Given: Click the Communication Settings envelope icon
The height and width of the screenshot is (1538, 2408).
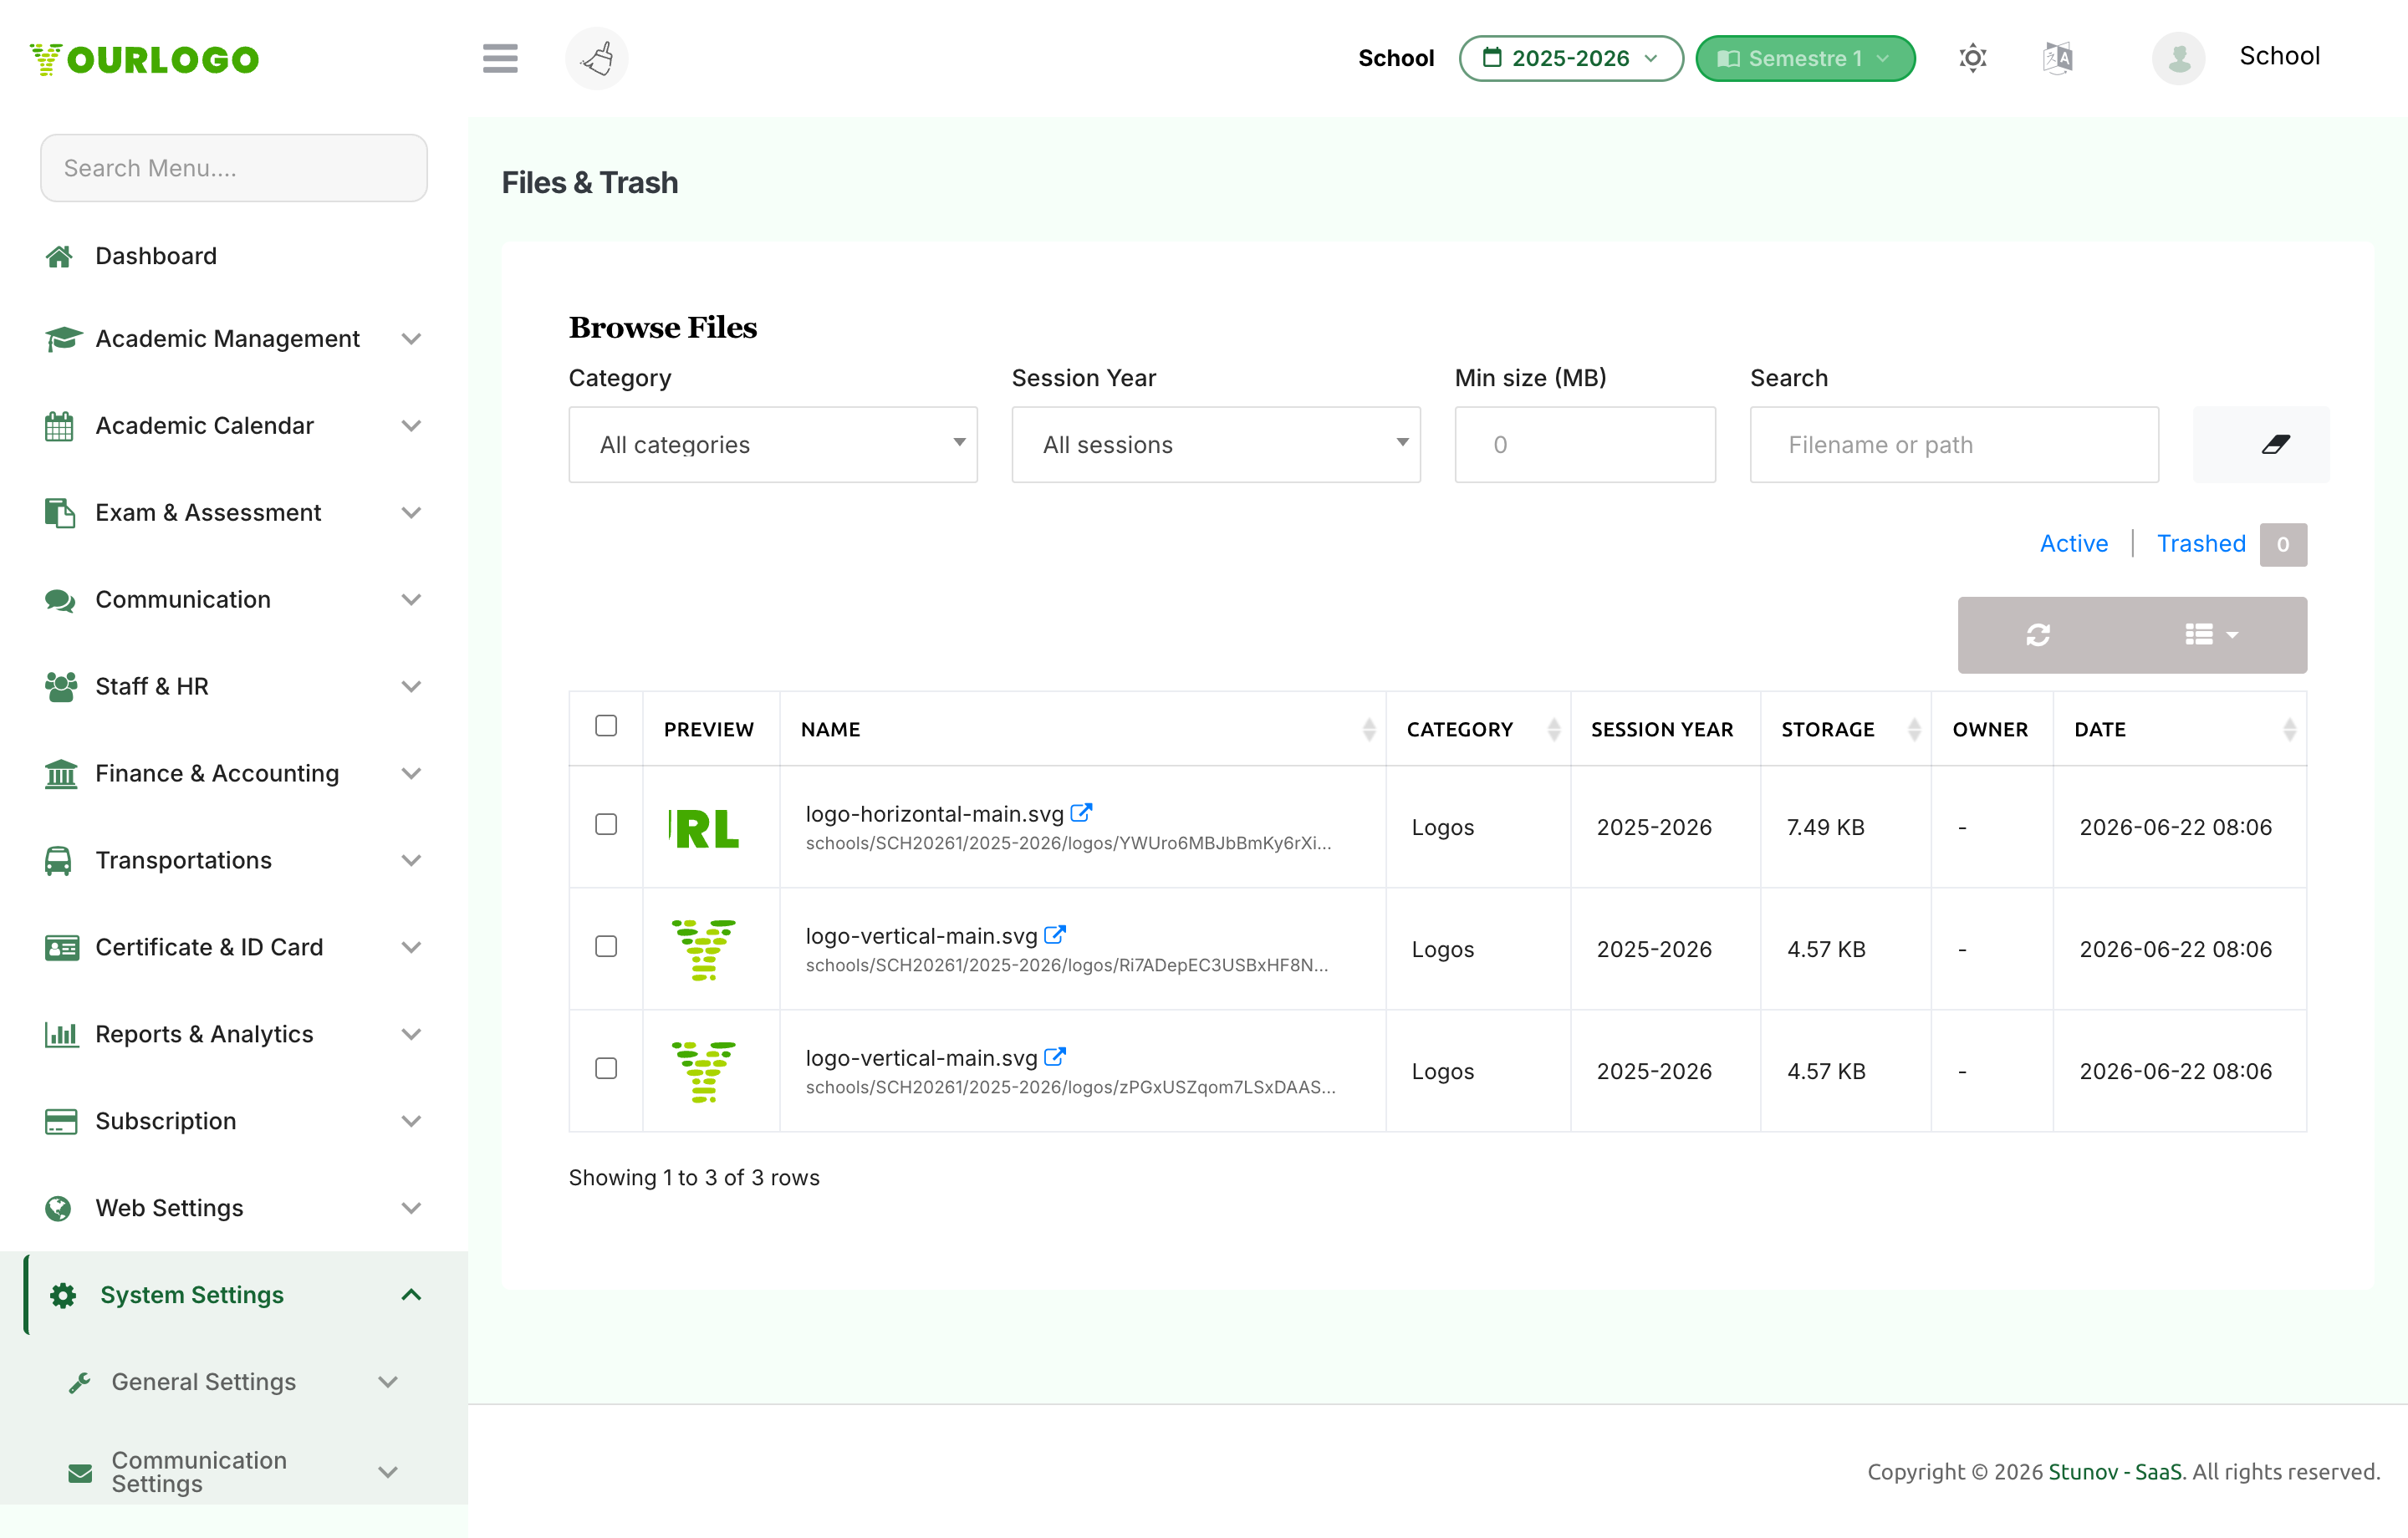Looking at the screenshot, I should (80, 1473).
